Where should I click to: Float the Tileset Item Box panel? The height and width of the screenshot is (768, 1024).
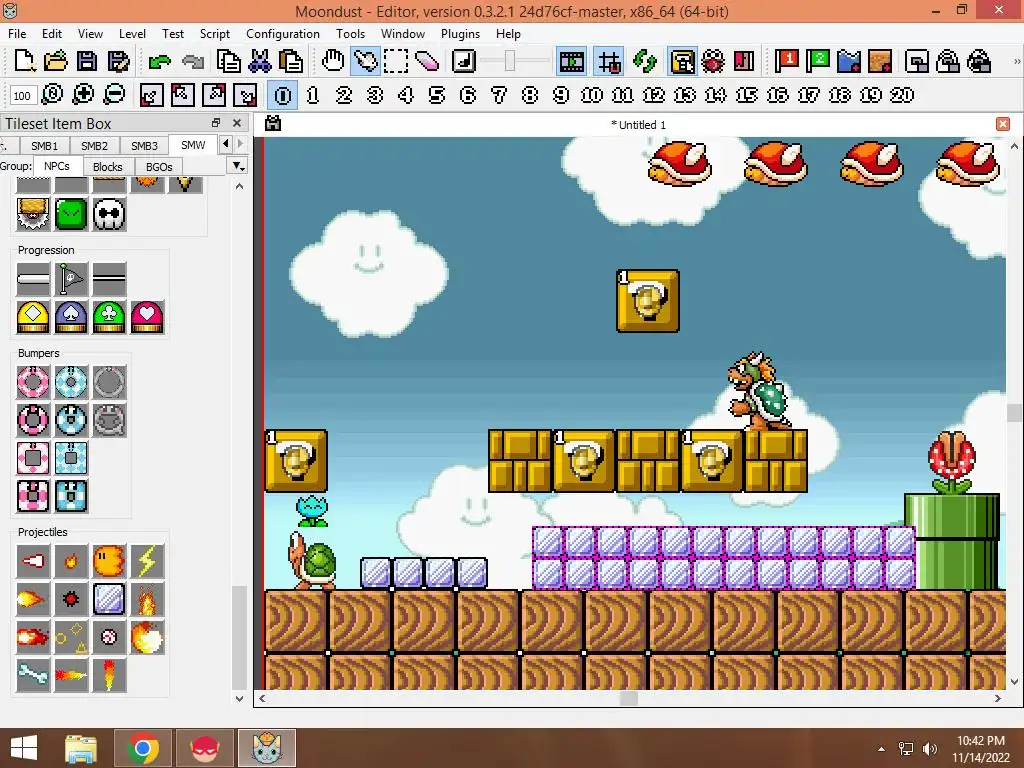point(216,123)
